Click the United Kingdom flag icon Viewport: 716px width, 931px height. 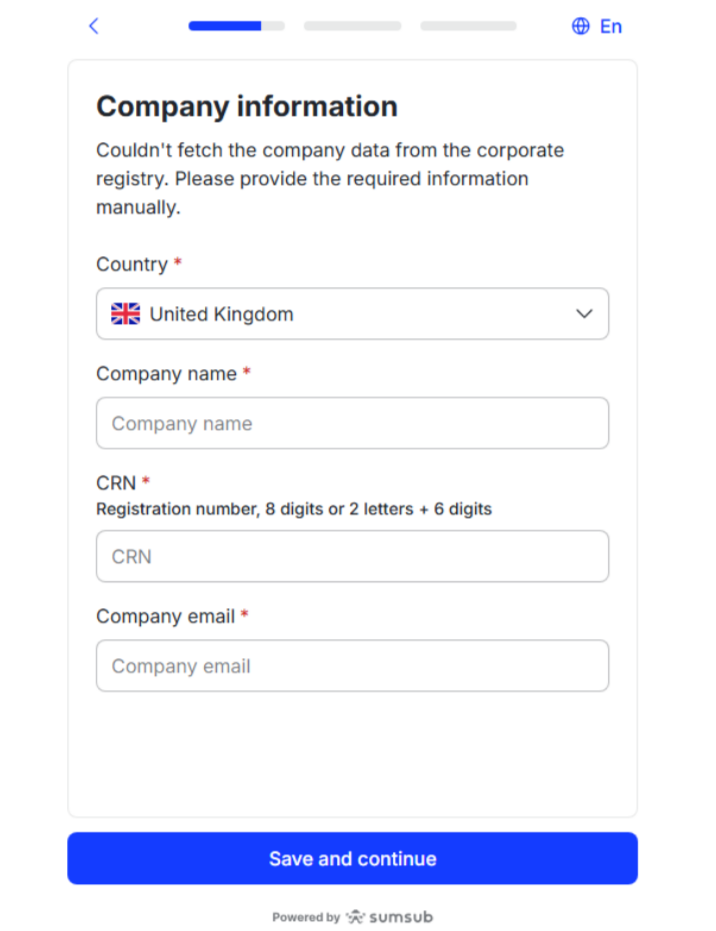point(126,314)
